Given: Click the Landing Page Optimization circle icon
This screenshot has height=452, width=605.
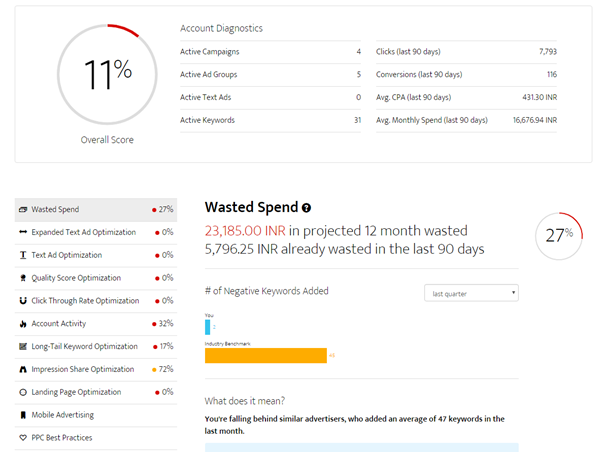Looking at the screenshot, I should 23,392.
